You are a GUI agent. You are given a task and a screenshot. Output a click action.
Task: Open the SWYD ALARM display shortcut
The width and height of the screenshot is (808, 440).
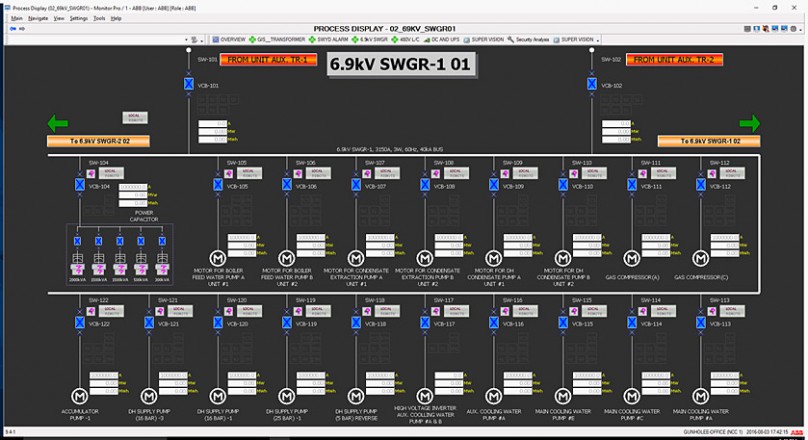(x=328, y=40)
